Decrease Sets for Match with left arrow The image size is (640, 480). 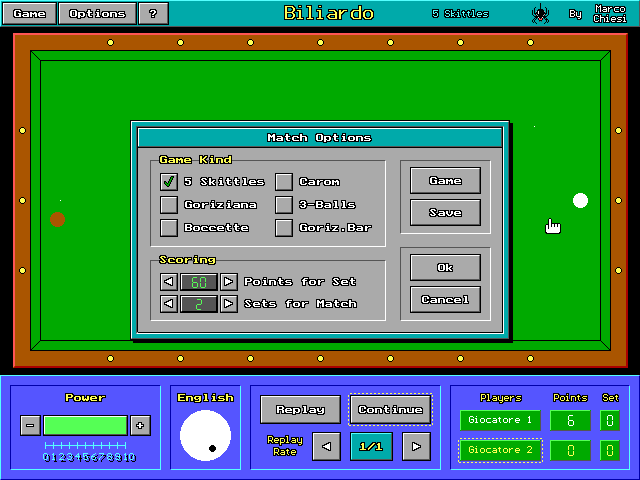pyautogui.click(x=169, y=304)
